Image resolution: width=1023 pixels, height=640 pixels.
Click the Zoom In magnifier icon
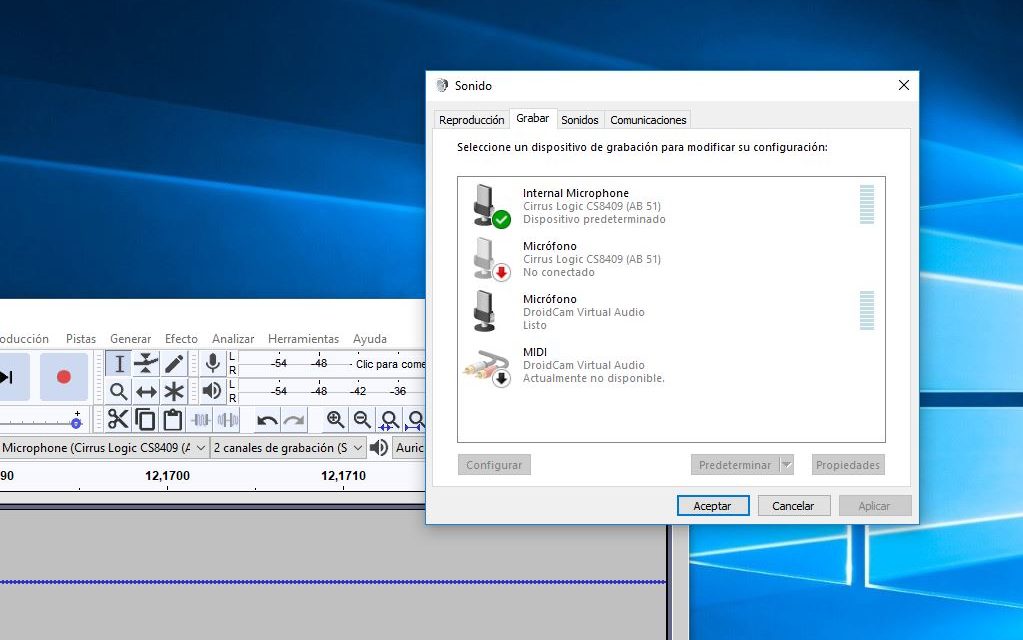pos(334,418)
